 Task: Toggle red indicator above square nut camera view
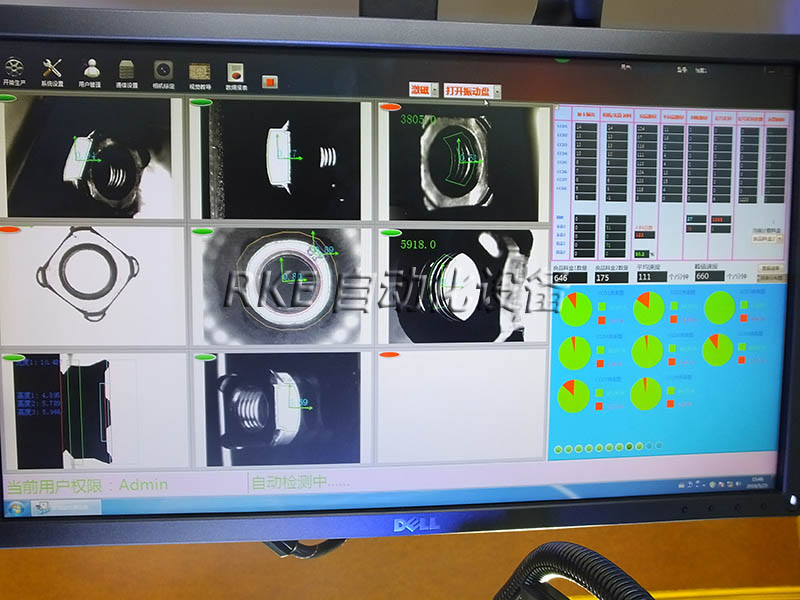[x=9, y=228]
